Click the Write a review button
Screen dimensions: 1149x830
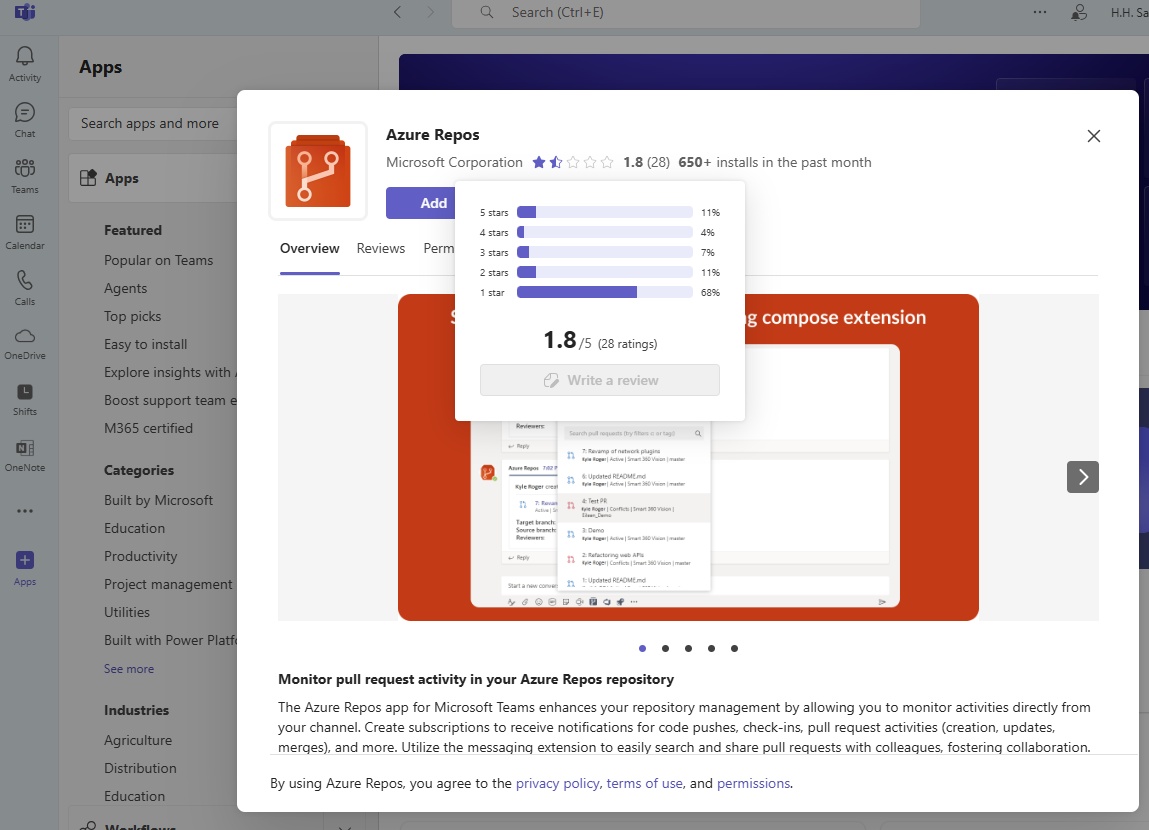(599, 380)
